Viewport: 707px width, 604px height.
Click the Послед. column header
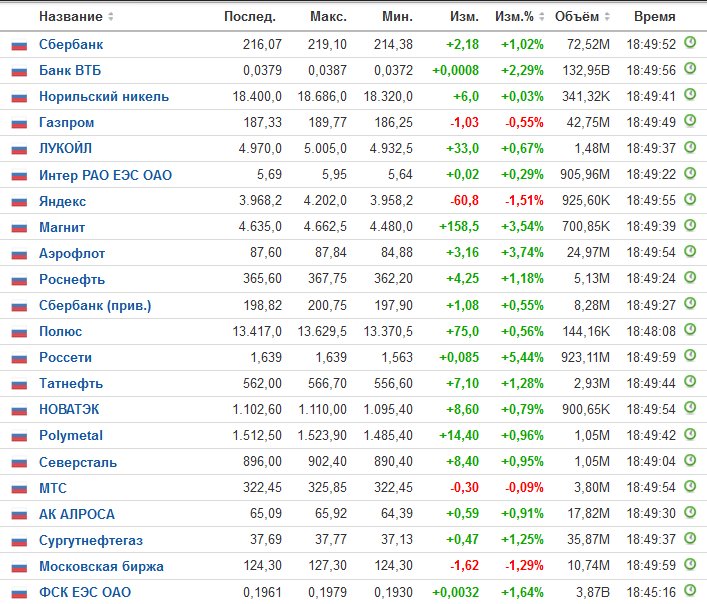coord(250,17)
